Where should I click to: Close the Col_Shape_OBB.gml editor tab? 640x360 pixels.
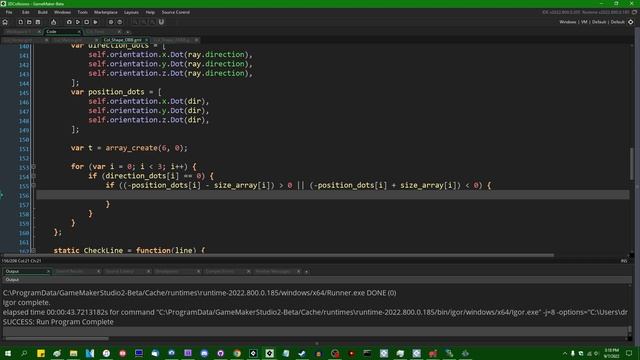(147, 40)
